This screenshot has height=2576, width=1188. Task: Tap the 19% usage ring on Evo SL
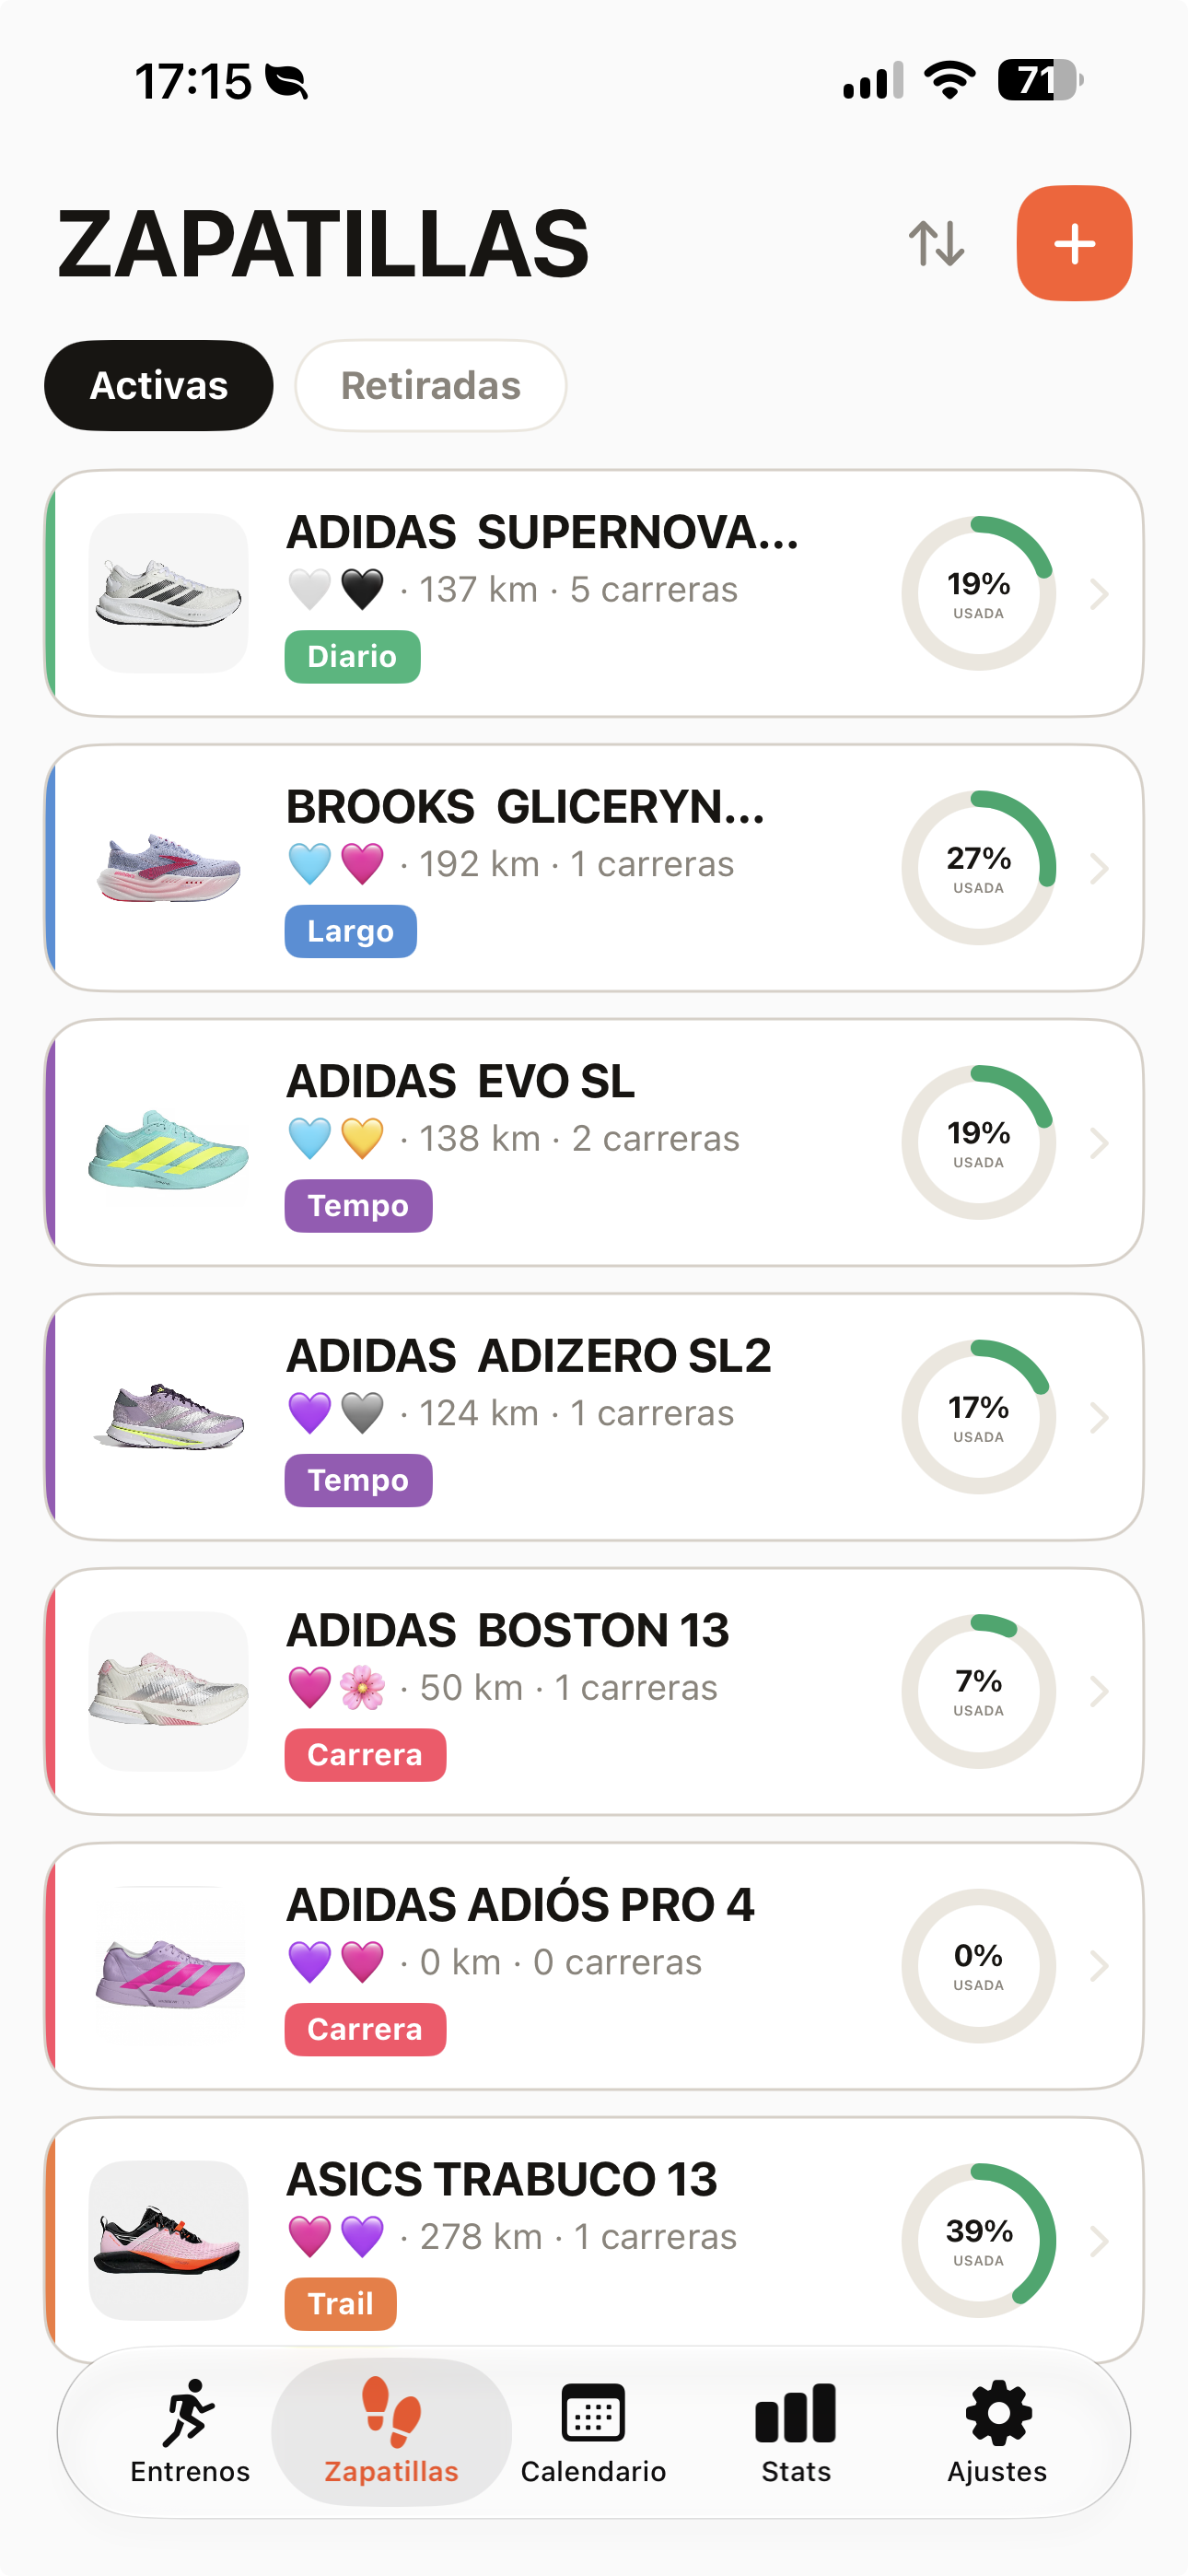coord(978,1142)
